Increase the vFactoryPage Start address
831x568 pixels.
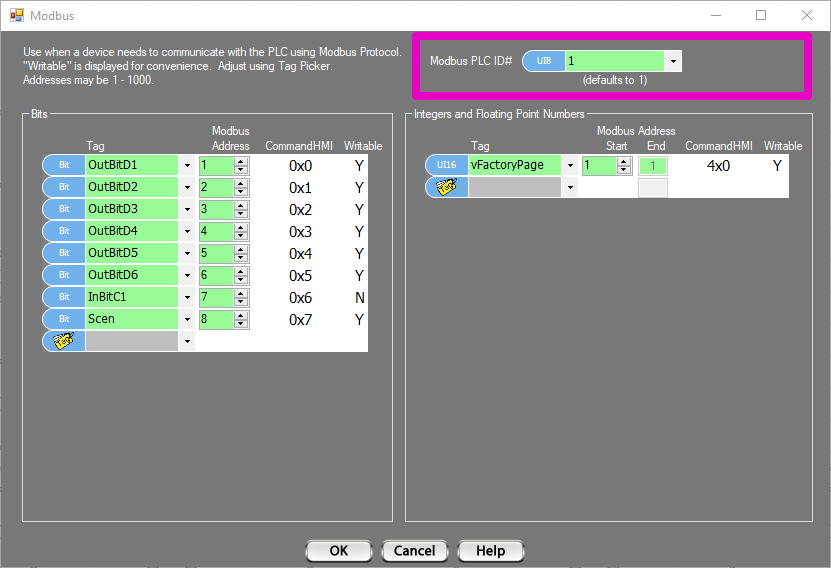[x=624, y=161]
